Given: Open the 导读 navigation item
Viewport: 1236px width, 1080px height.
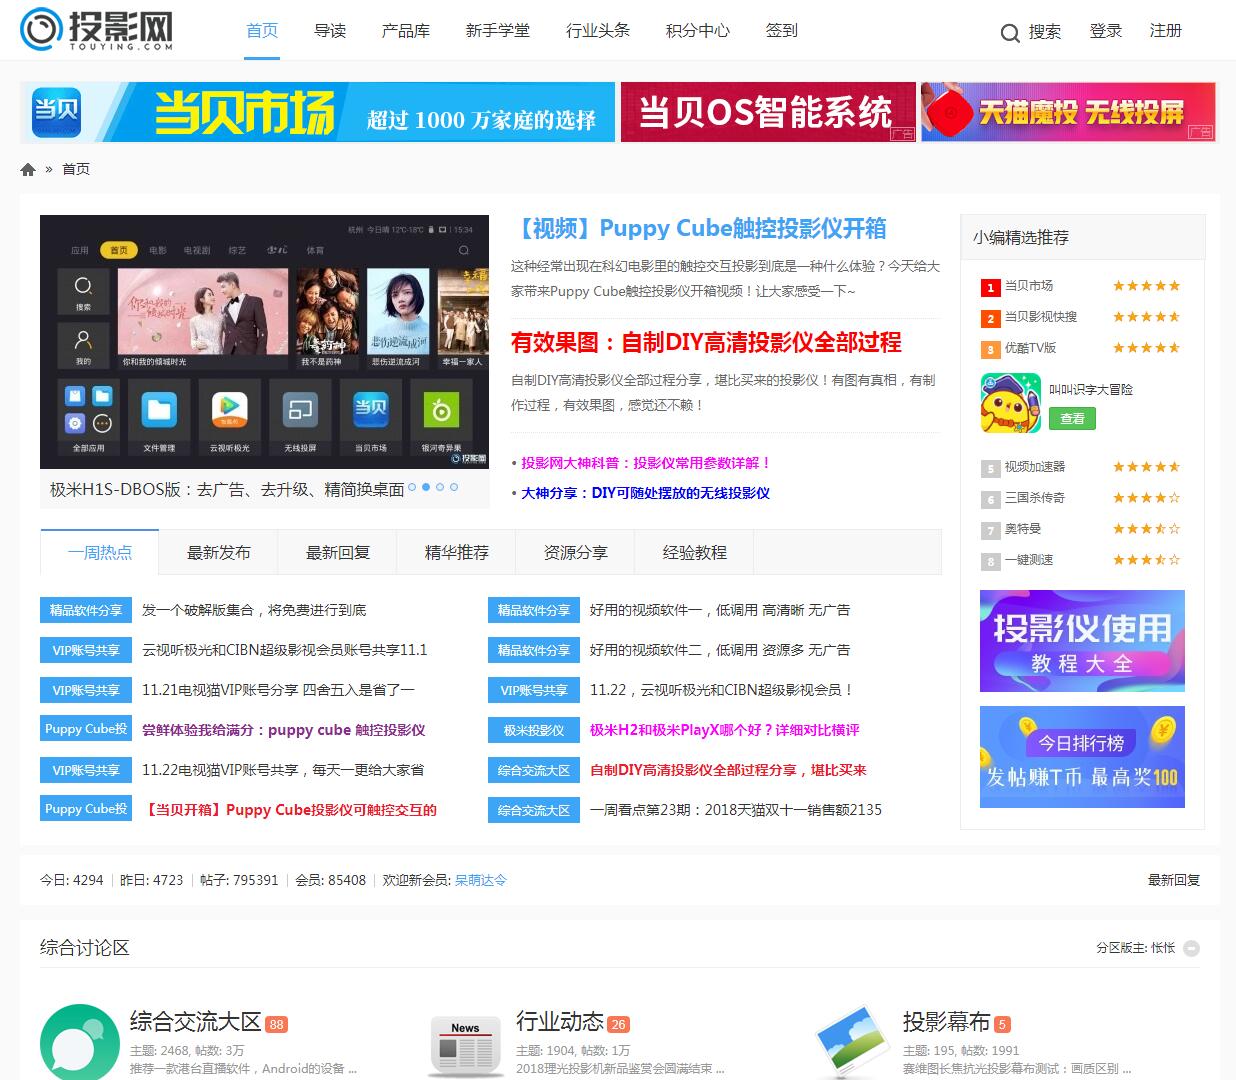Looking at the screenshot, I should pos(330,31).
